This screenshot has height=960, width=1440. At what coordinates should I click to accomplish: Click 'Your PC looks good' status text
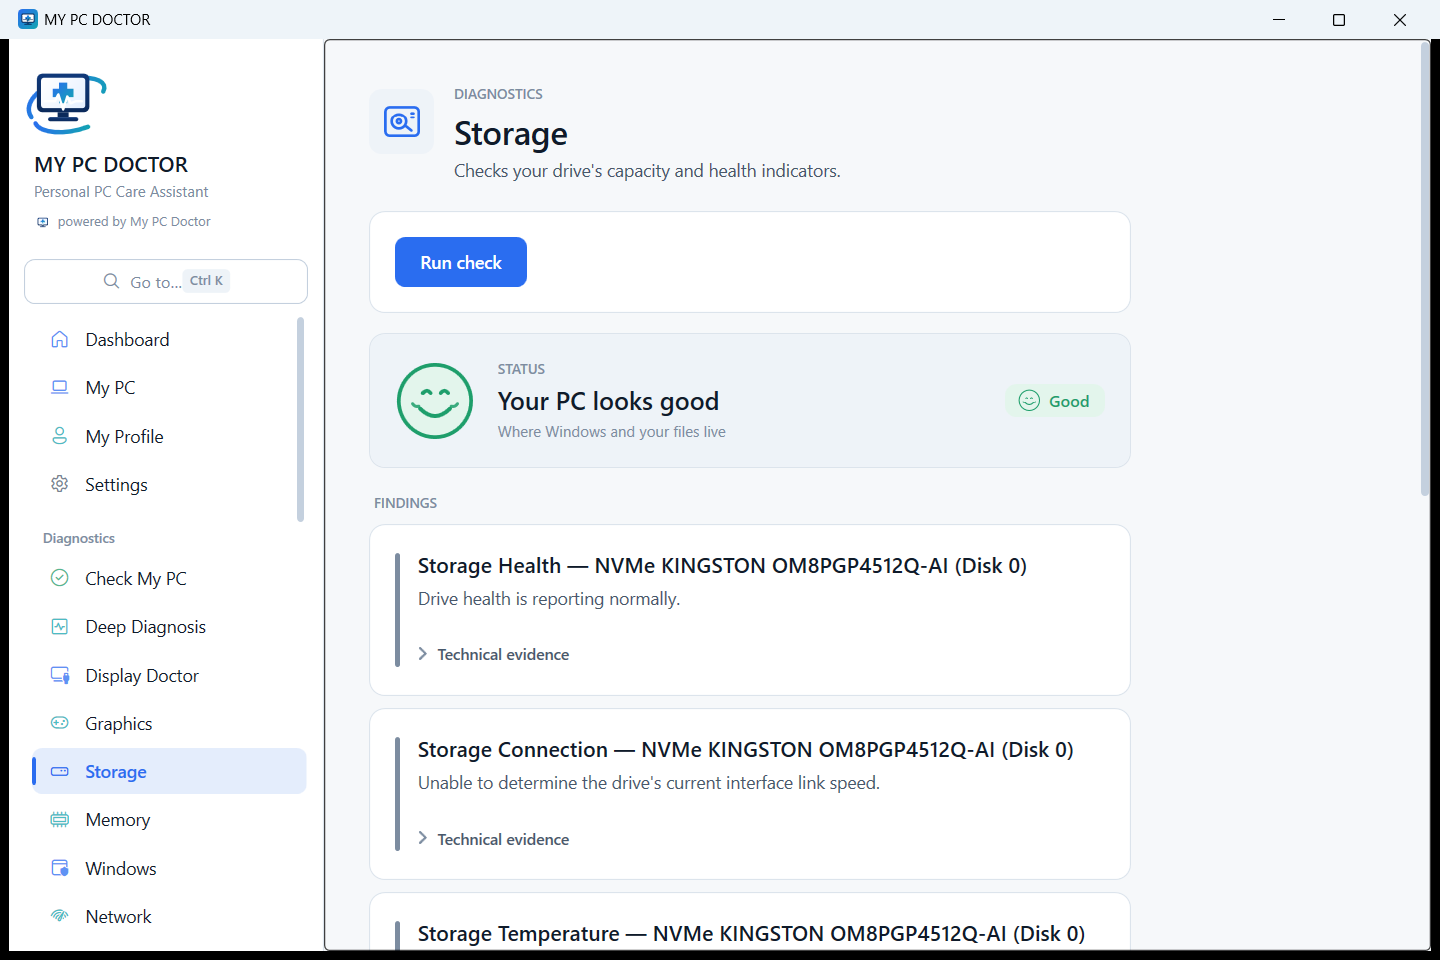point(608,401)
